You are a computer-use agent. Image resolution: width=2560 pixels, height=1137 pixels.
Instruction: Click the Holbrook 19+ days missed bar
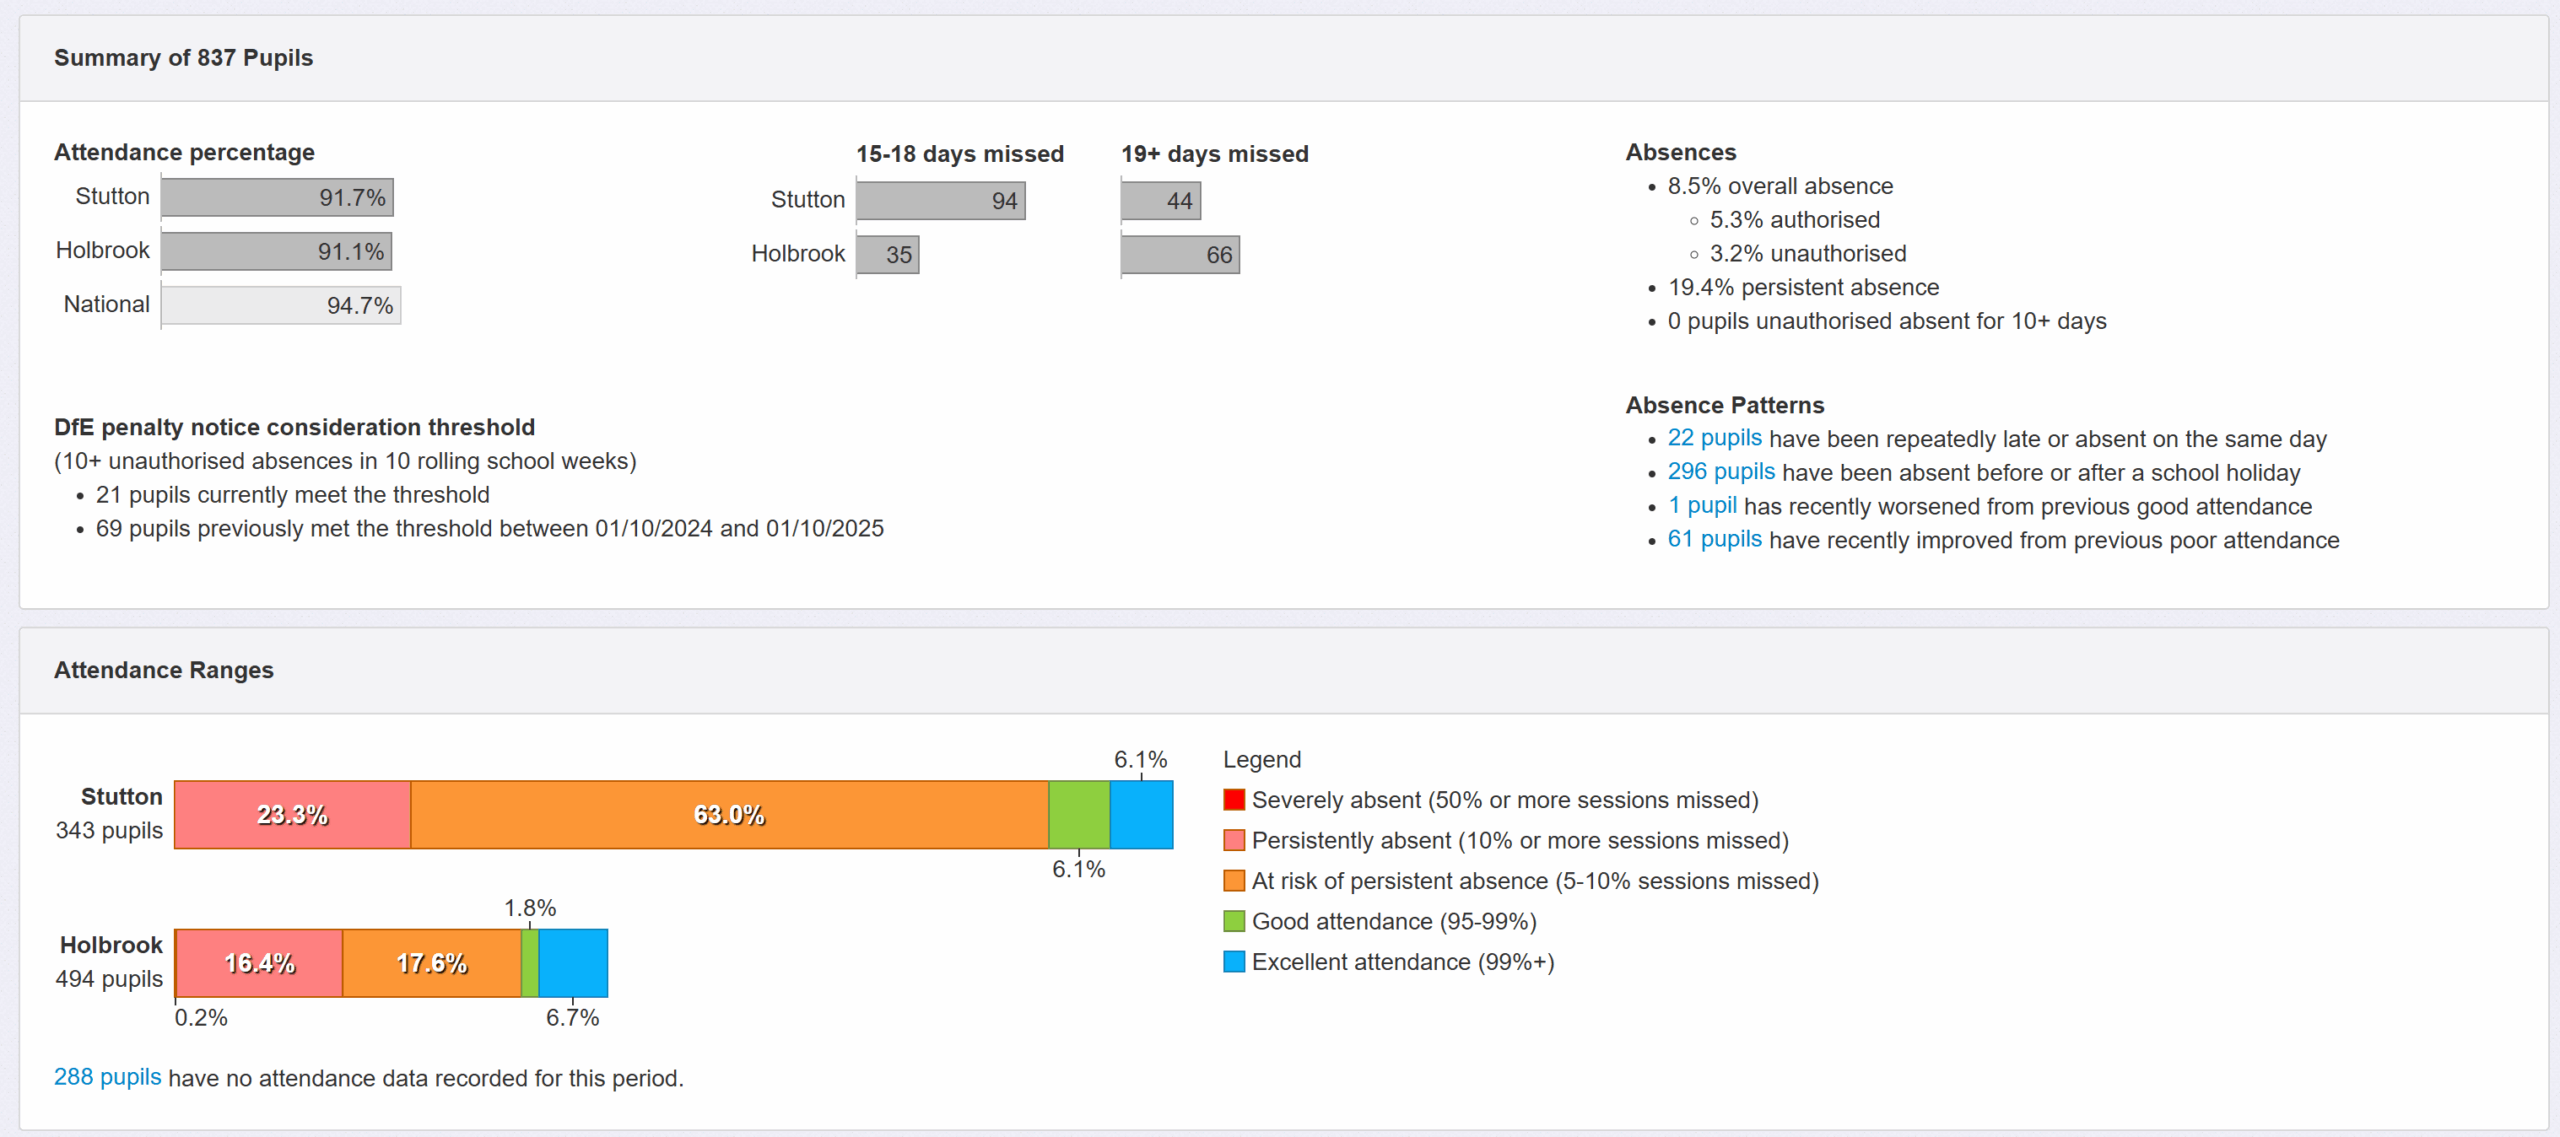pyautogui.click(x=1180, y=255)
